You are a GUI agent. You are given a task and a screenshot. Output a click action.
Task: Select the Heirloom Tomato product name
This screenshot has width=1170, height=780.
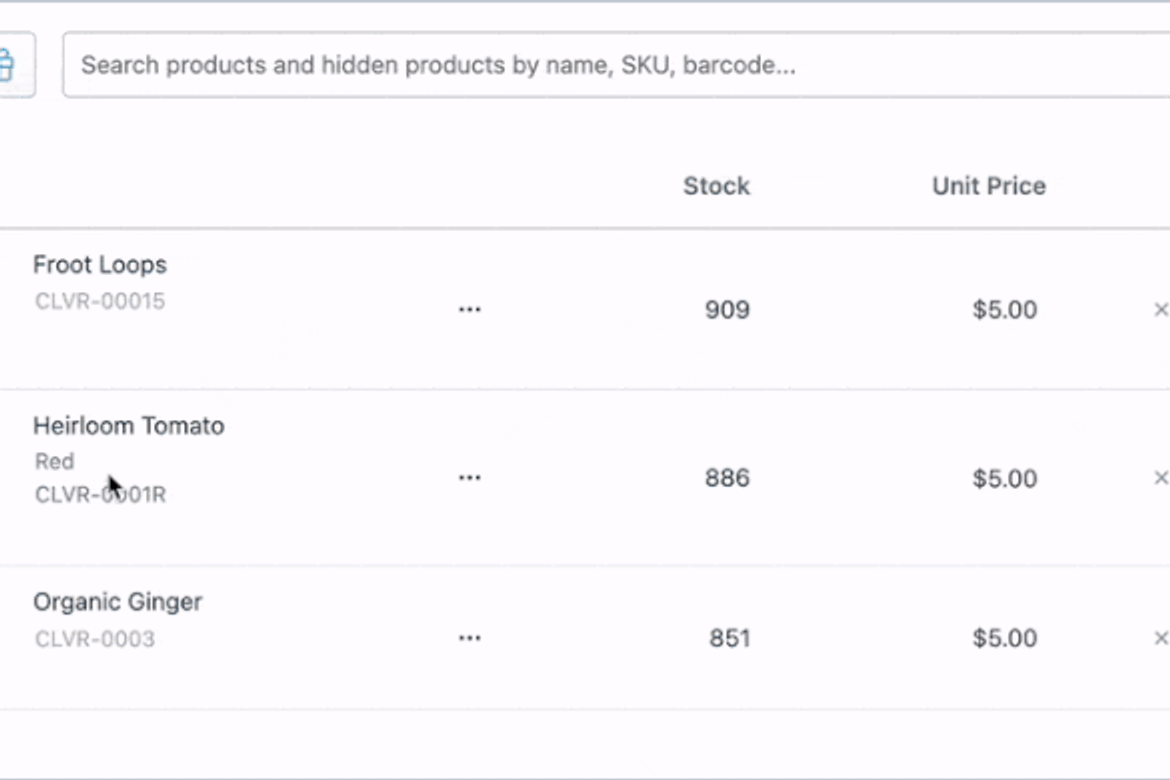point(128,425)
